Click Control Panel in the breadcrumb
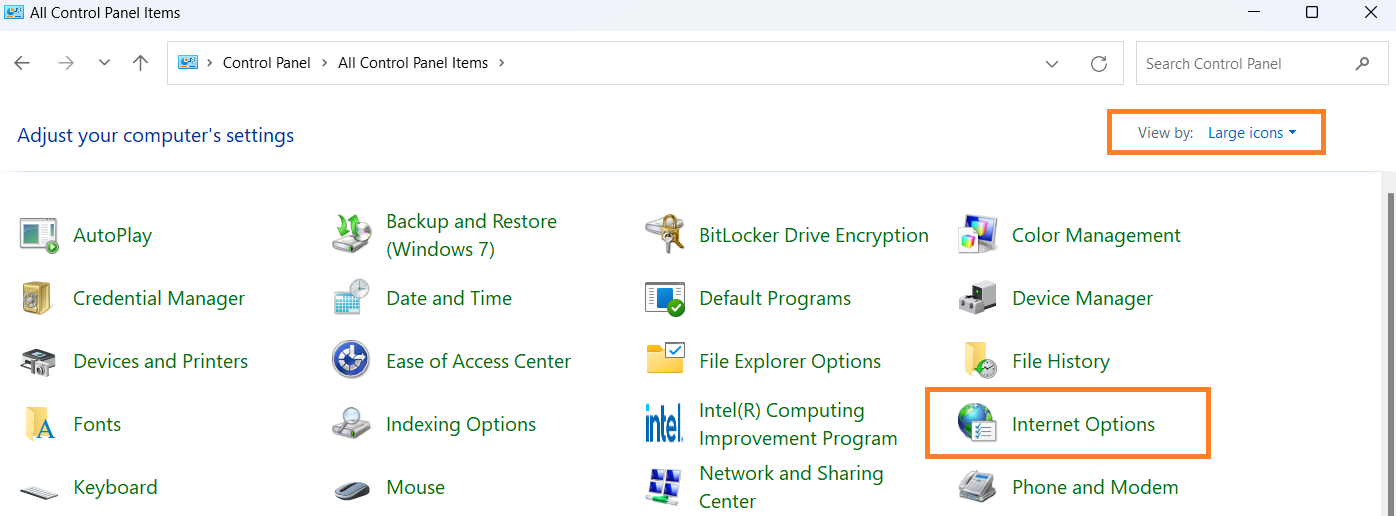The height and width of the screenshot is (516, 1396). coord(266,63)
